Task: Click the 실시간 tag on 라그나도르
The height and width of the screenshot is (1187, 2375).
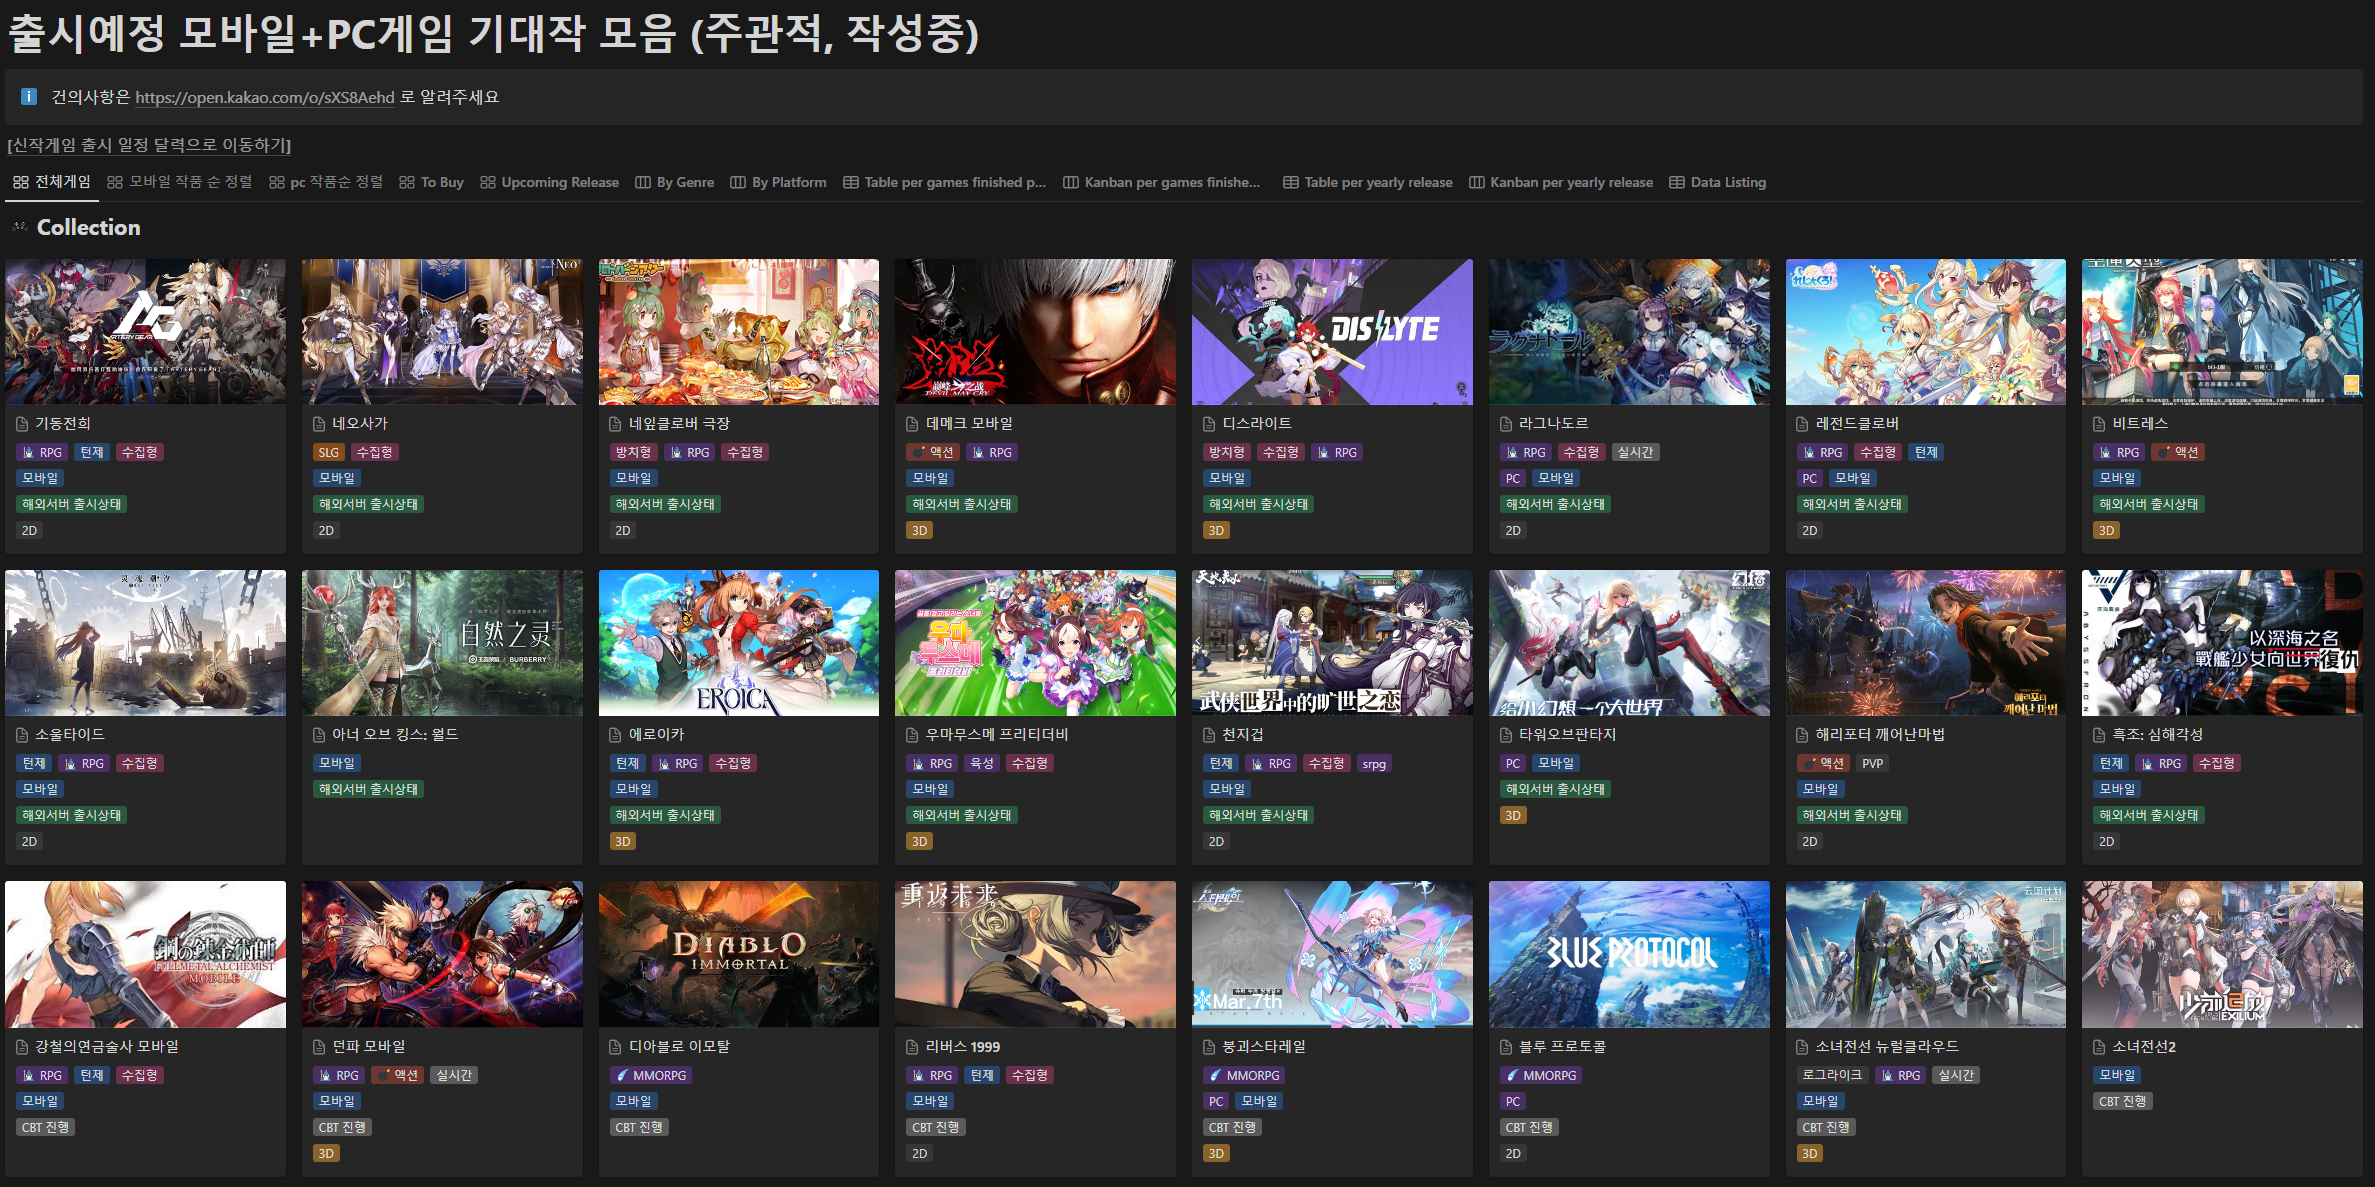Action: point(1636,453)
